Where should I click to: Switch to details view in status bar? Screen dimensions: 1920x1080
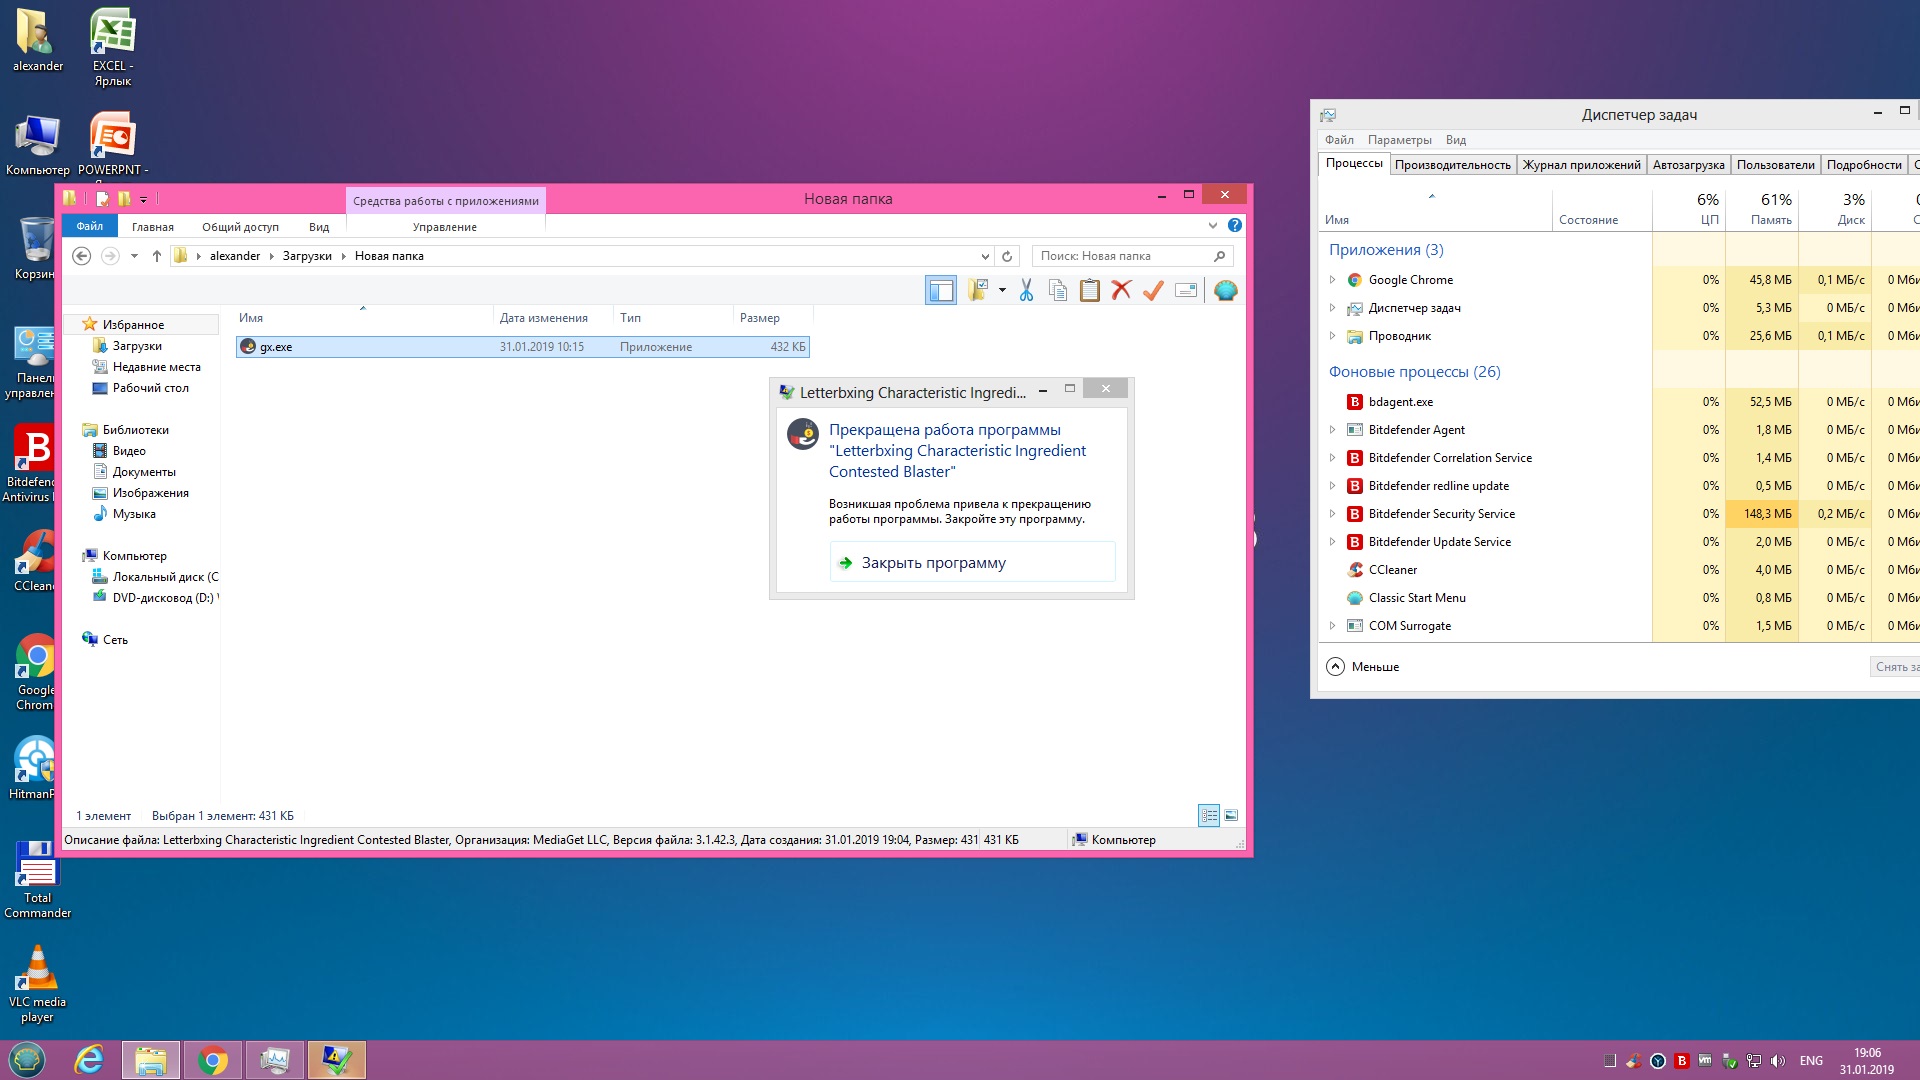[1209, 816]
